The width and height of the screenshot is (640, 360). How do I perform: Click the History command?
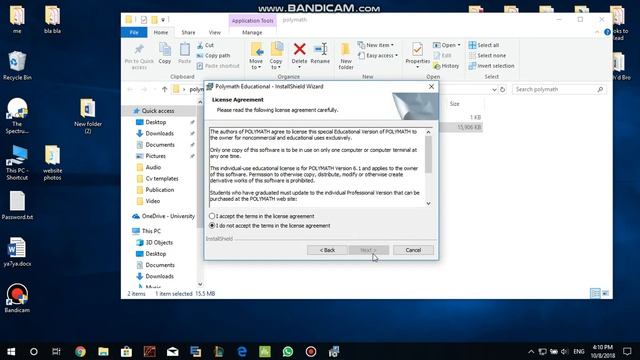[446, 66]
